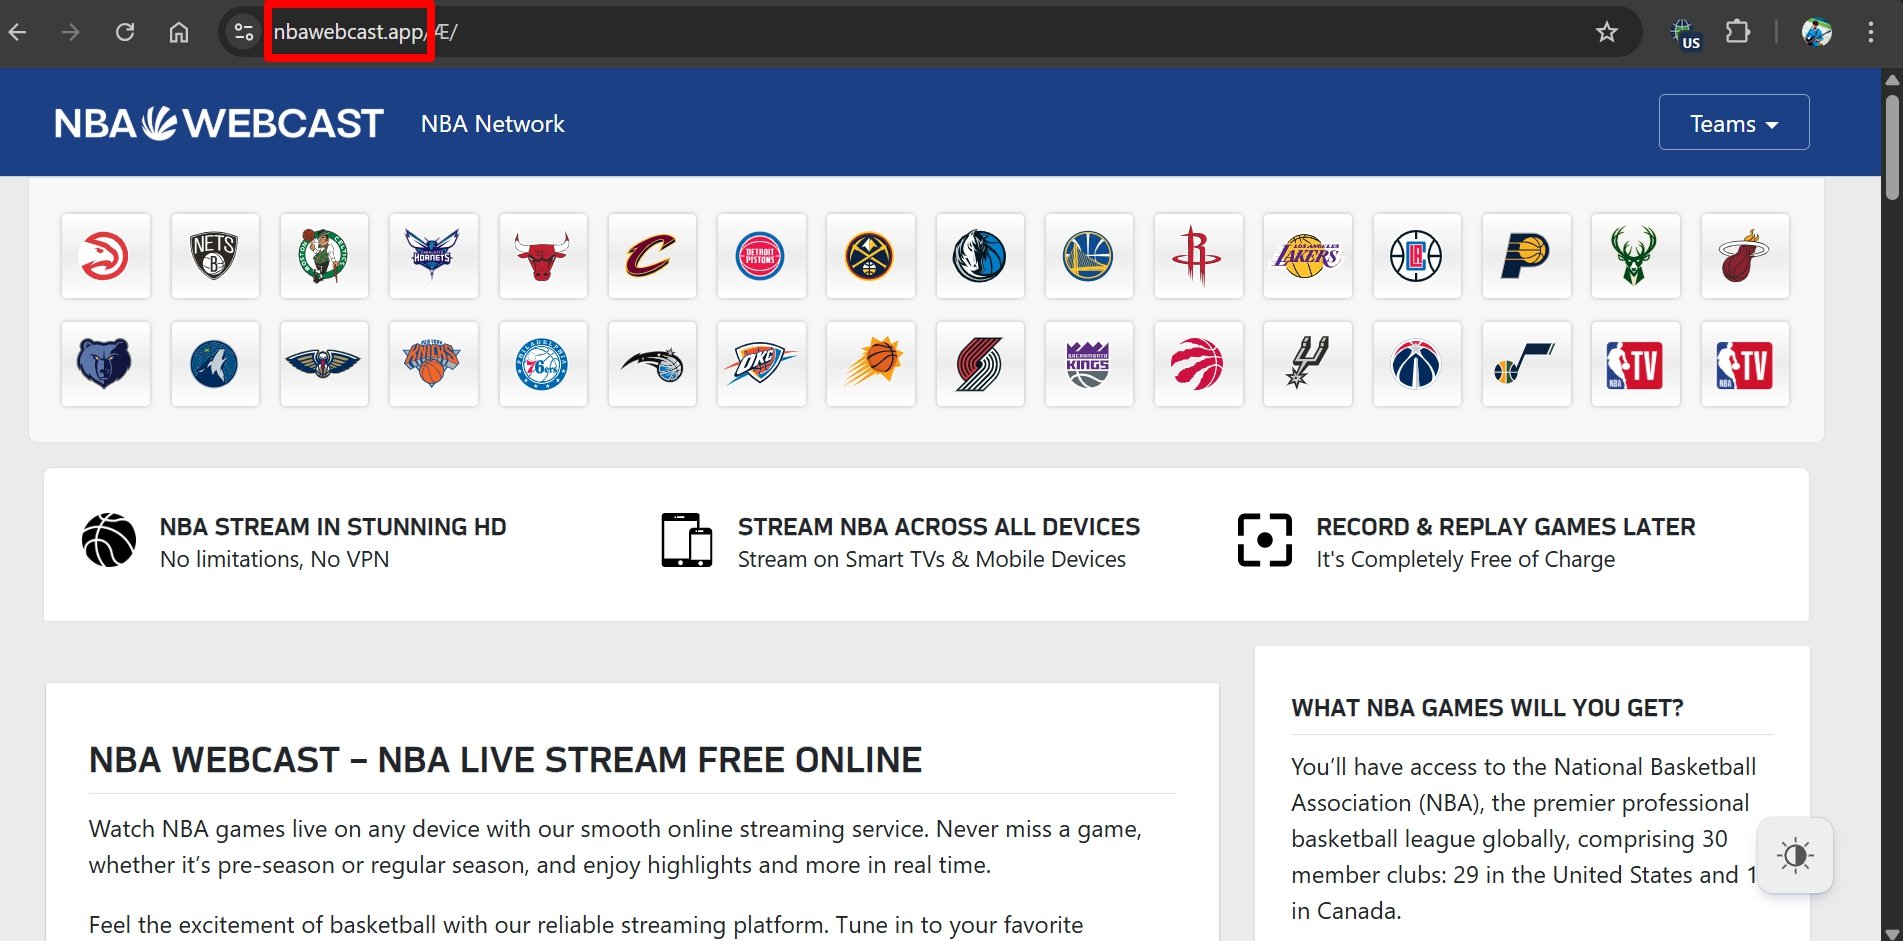1903x941 pixels.
Task: Select the Toronto Raptors logo
Action: 1198,364
